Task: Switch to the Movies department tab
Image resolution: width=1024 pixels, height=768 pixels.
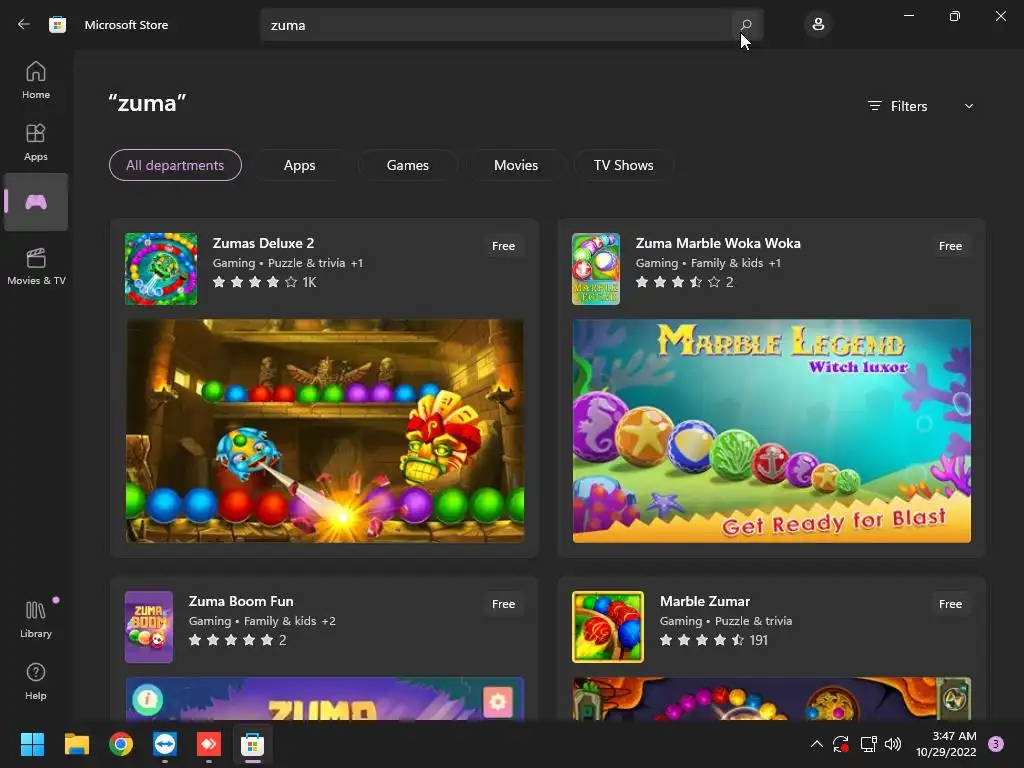Action: click(x=516, y=165)
